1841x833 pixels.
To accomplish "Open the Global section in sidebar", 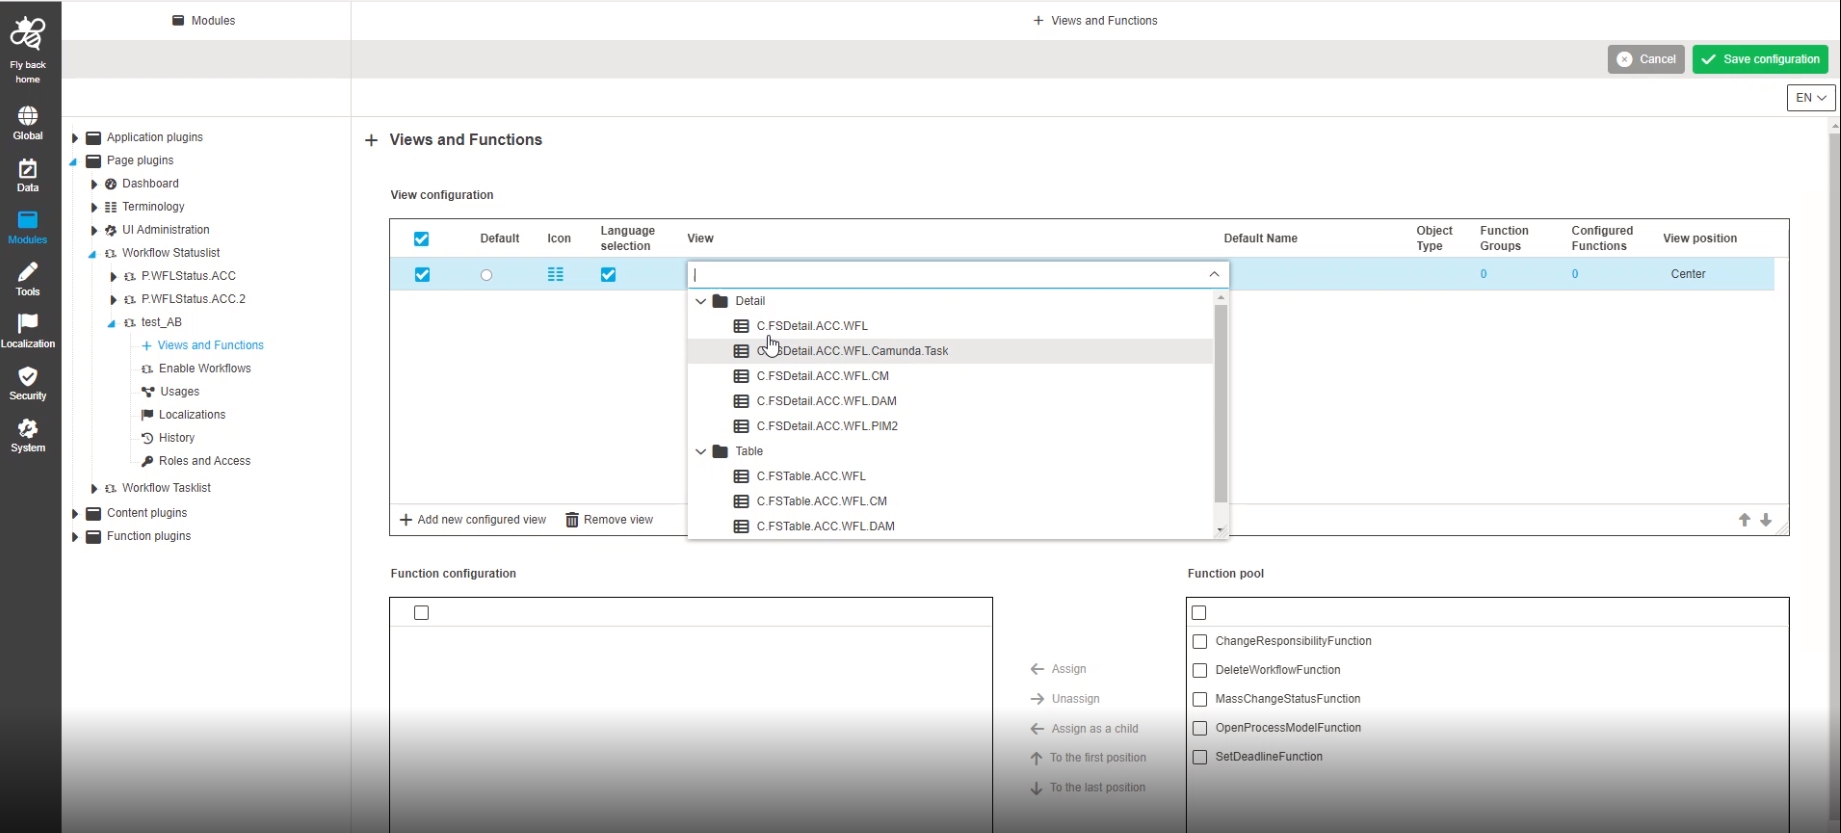I will click(27, 123).
